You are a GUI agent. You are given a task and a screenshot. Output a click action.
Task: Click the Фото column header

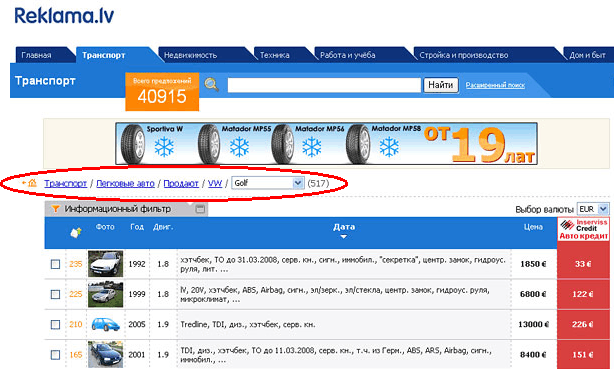point(105,227)
